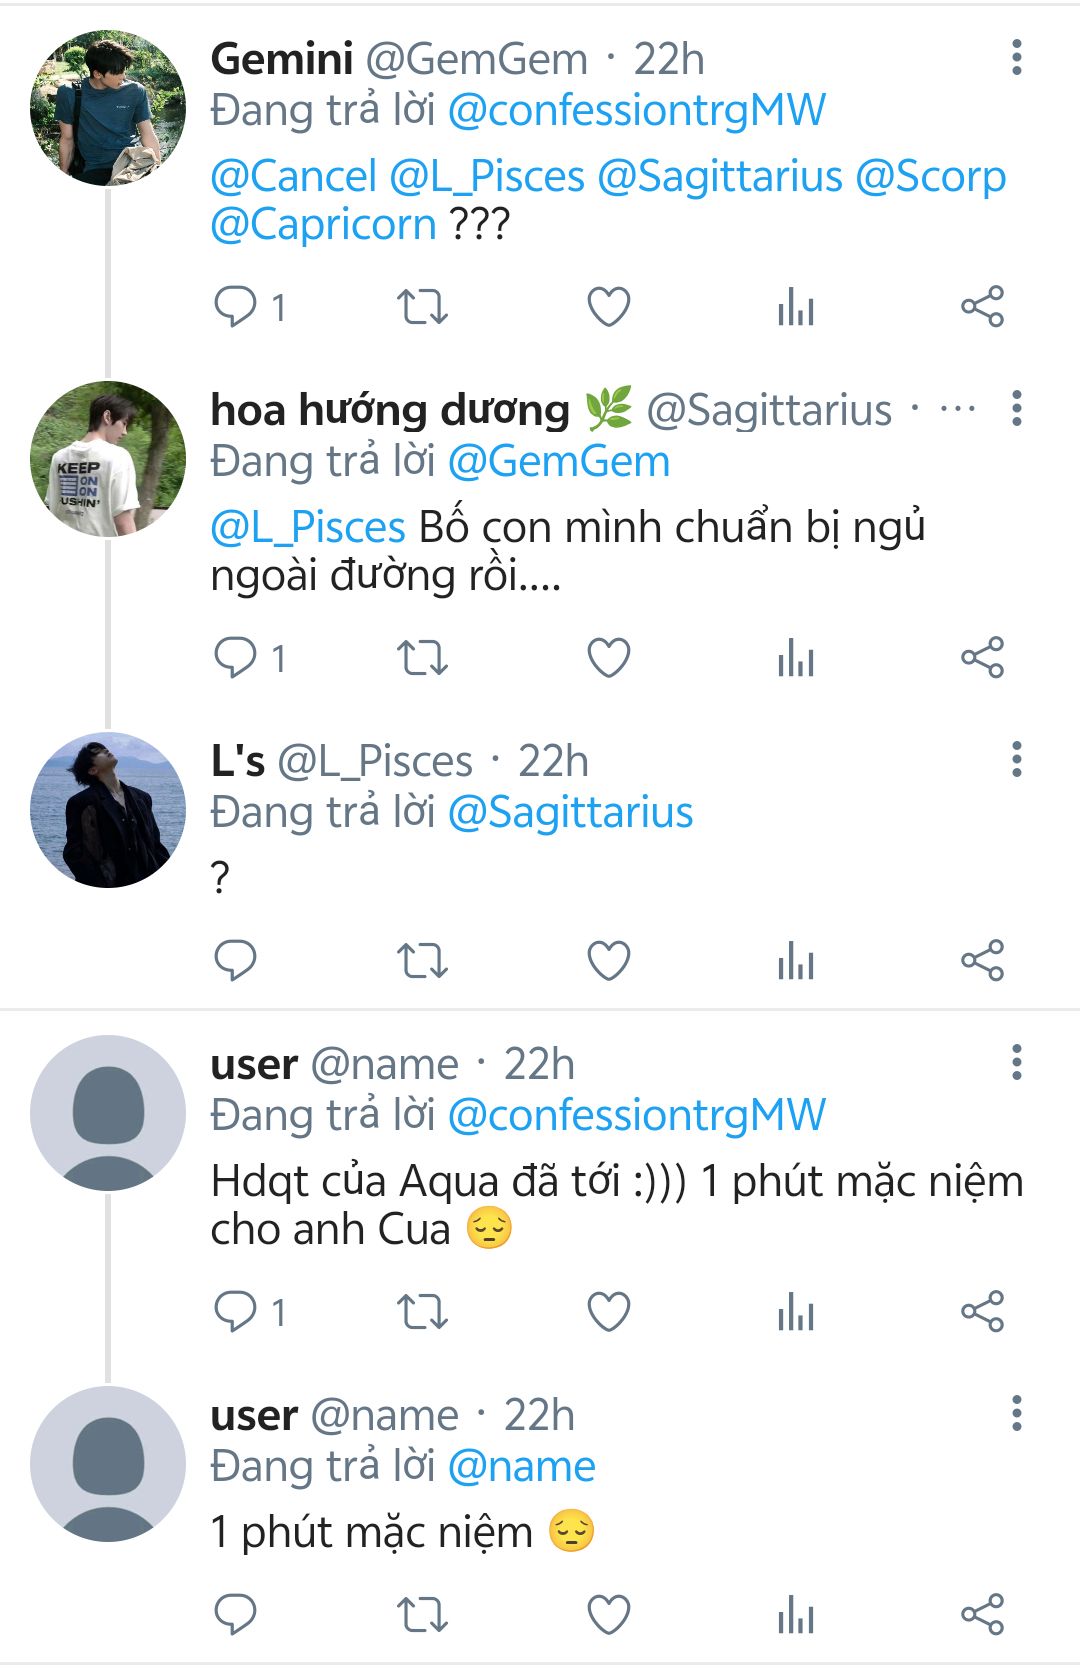The image size is (1080, 1668).
Task: Open more options on hoa hướng dương tweet
Action: click(x=1016, y=409)
